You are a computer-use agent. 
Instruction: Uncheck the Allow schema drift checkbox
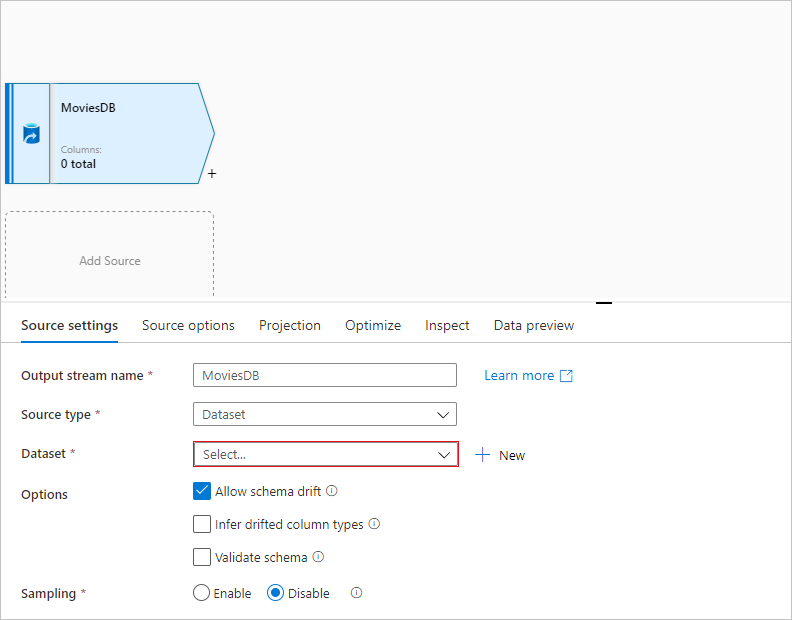click(x=202, y=492)
